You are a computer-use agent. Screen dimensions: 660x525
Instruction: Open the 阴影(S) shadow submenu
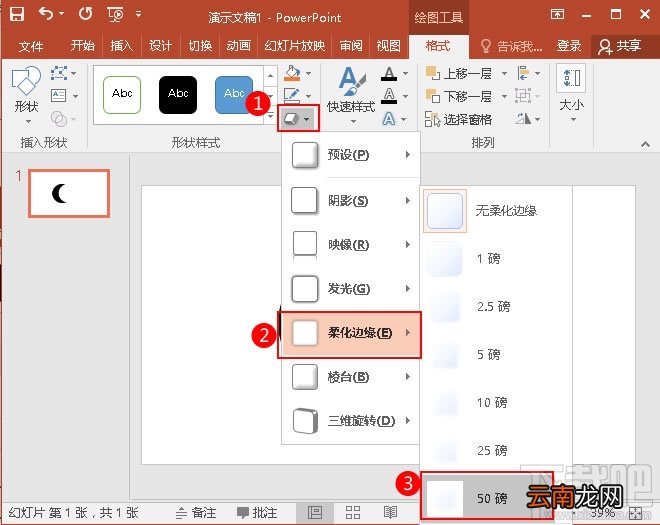tap(351, 200)
